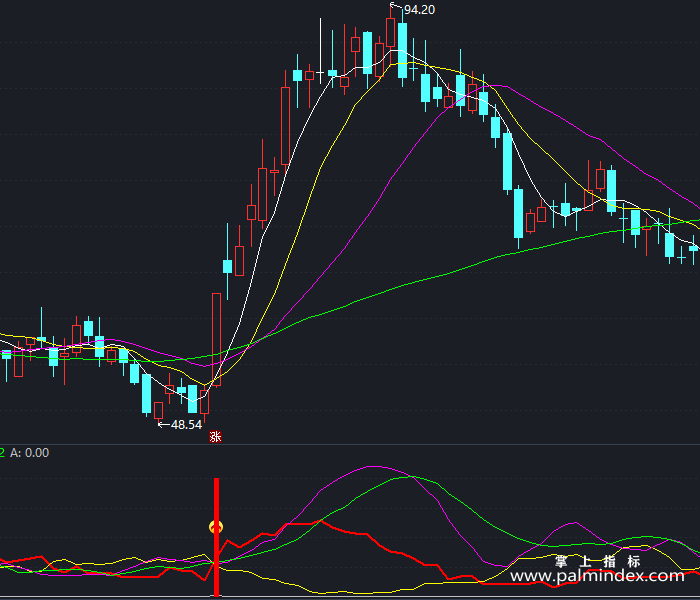Click the www.palmindex.com link text
The height and width of the screenshot is (600, 700).
597,576
